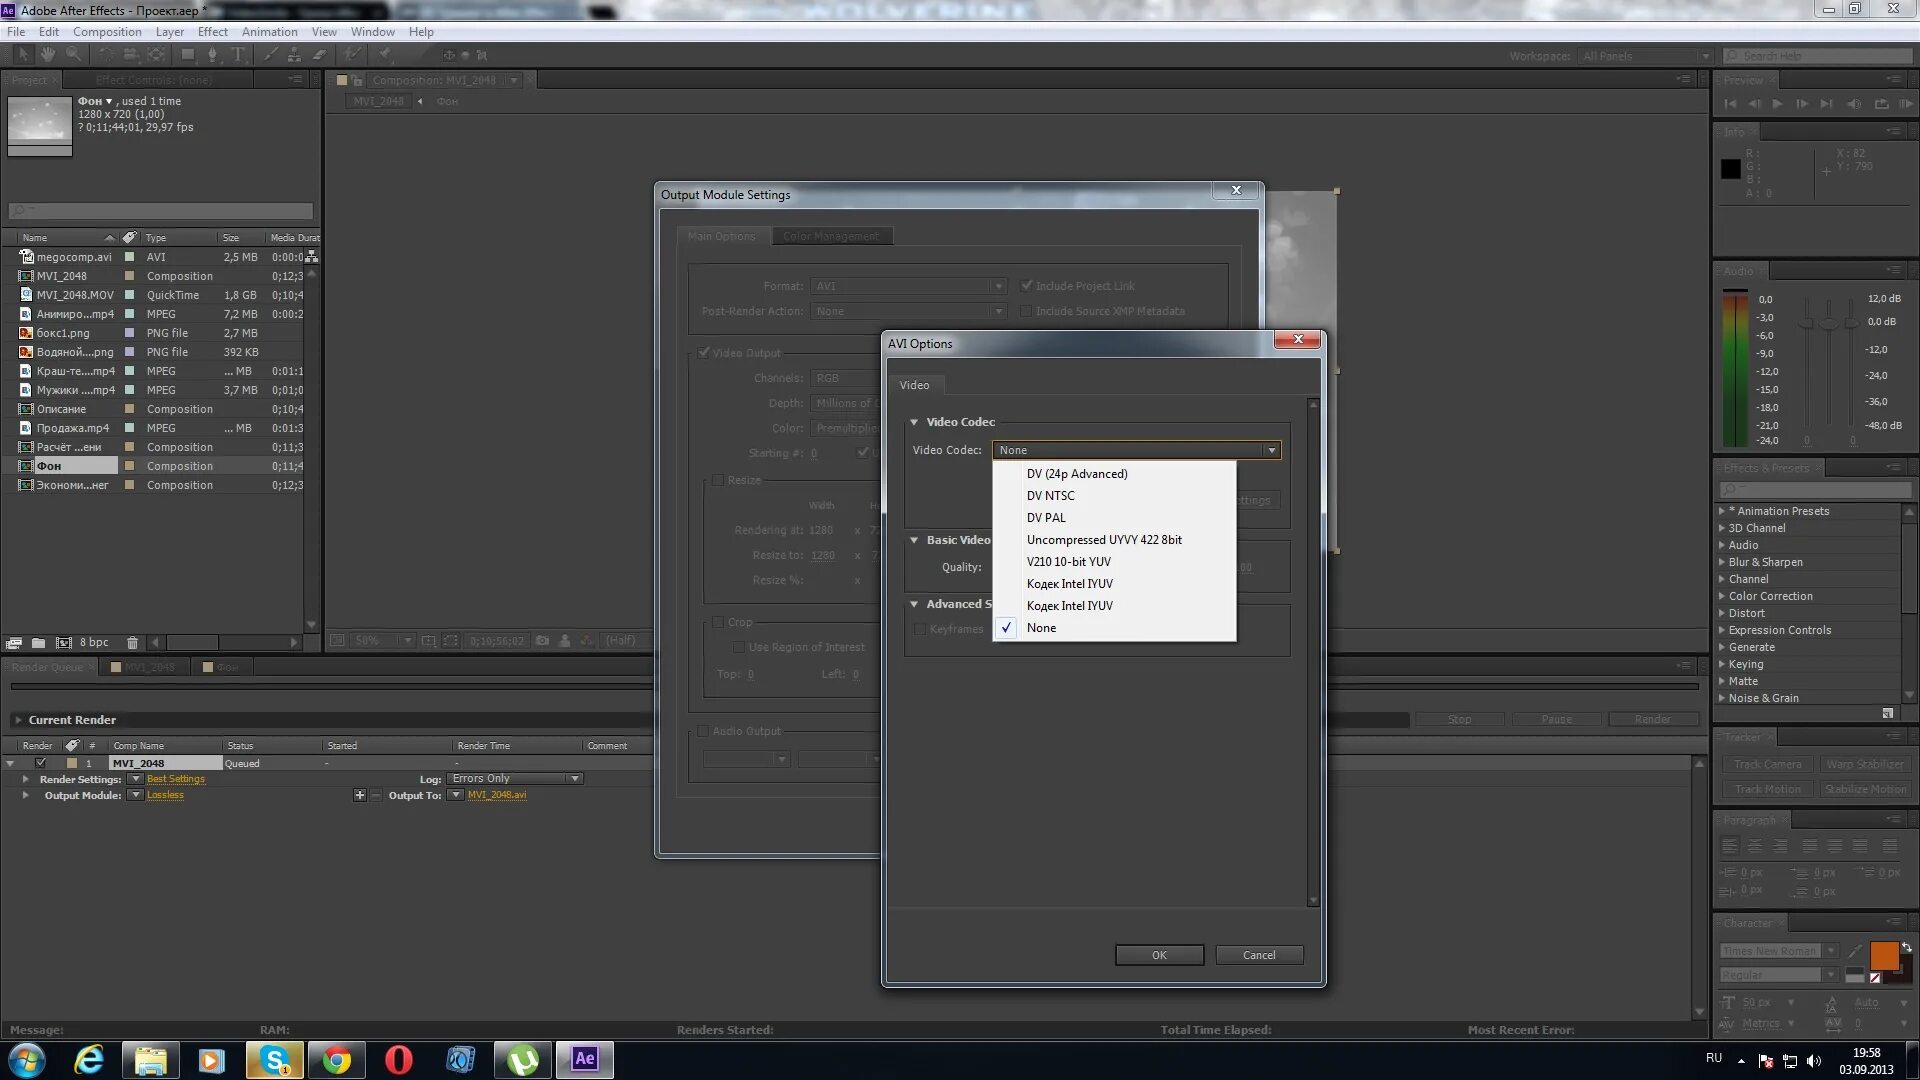Click OK in AVI Options dialog
The height and width of the screenshot is (1080, 1920).
coord(1159,955)
